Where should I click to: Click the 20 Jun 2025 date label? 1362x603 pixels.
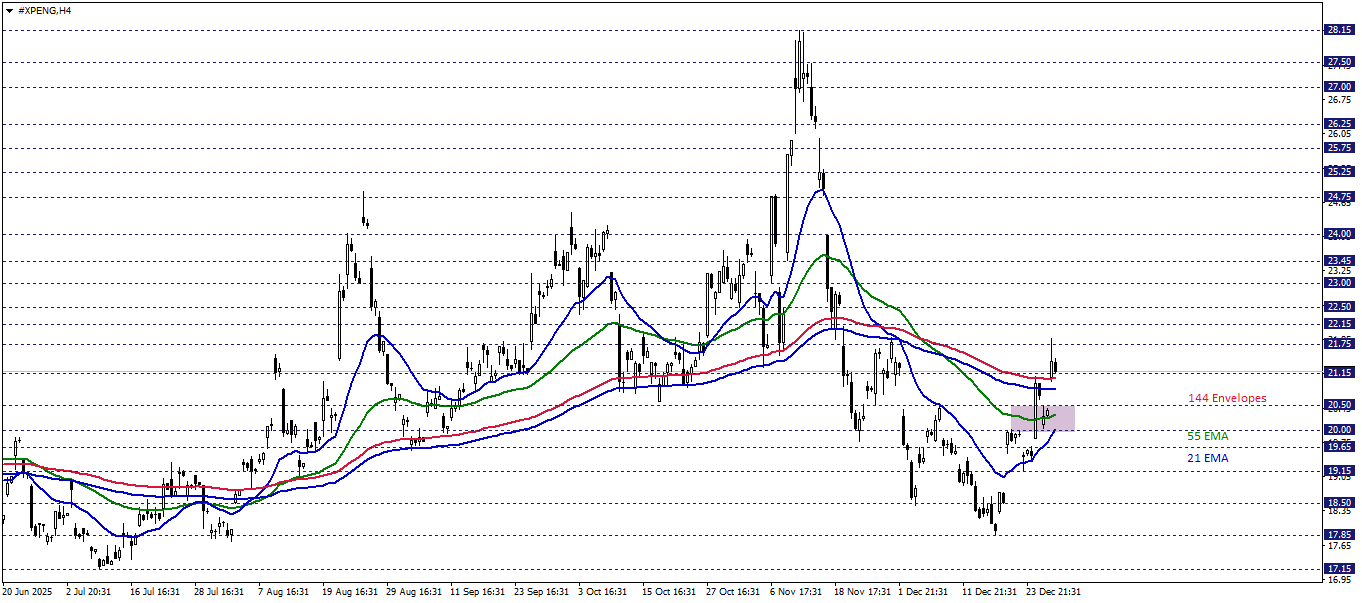[x=29, y=591]
